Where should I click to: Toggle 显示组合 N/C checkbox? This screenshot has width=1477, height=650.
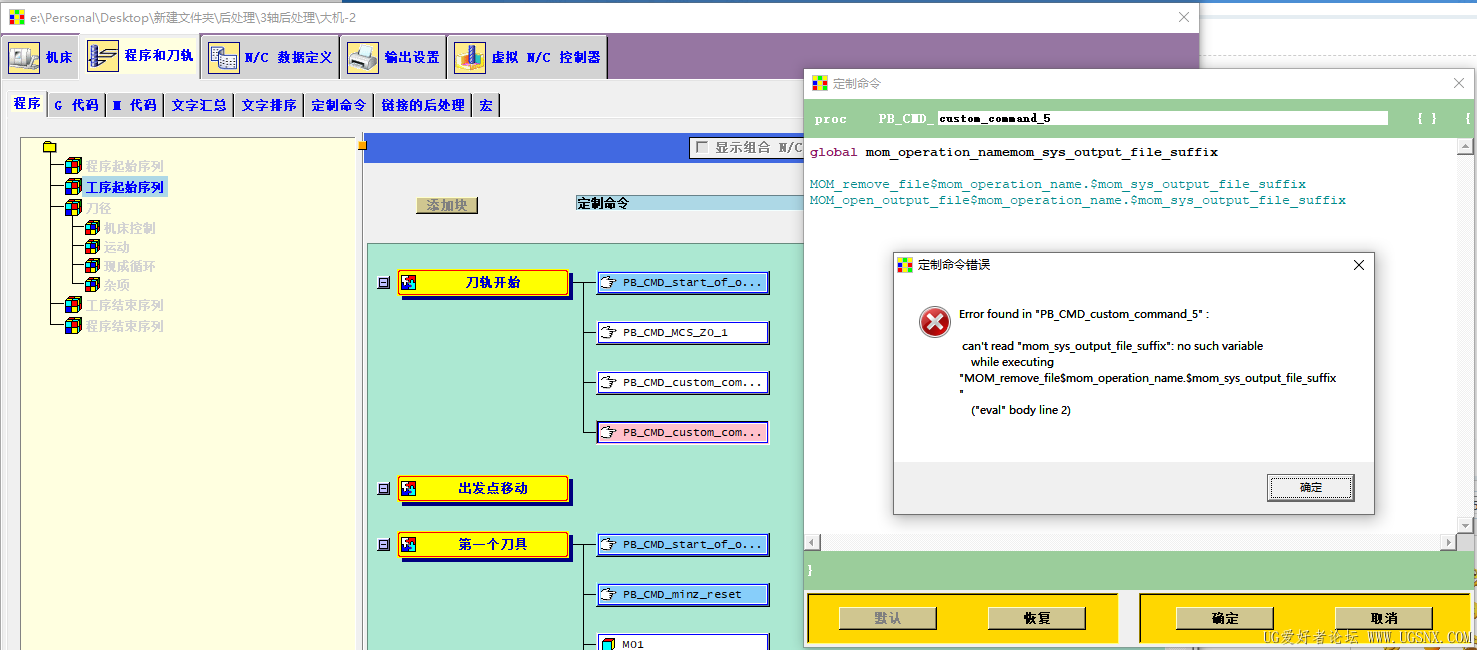701,147
